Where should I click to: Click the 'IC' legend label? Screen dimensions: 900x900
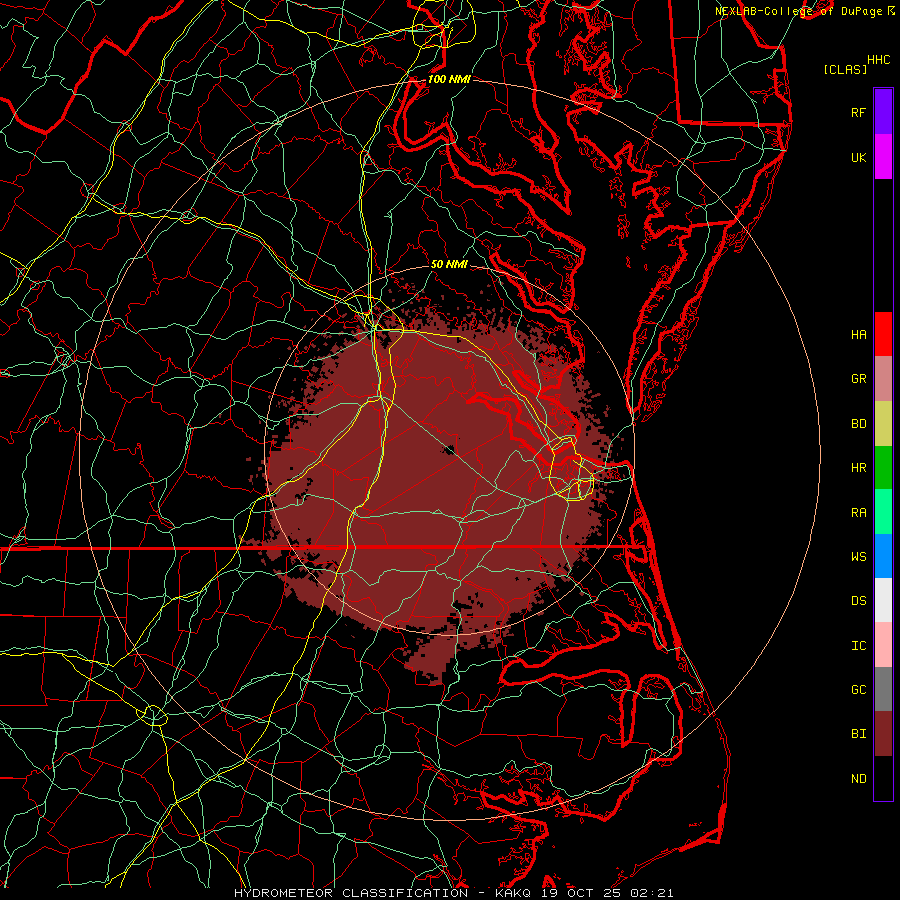(x=859, y=646)
